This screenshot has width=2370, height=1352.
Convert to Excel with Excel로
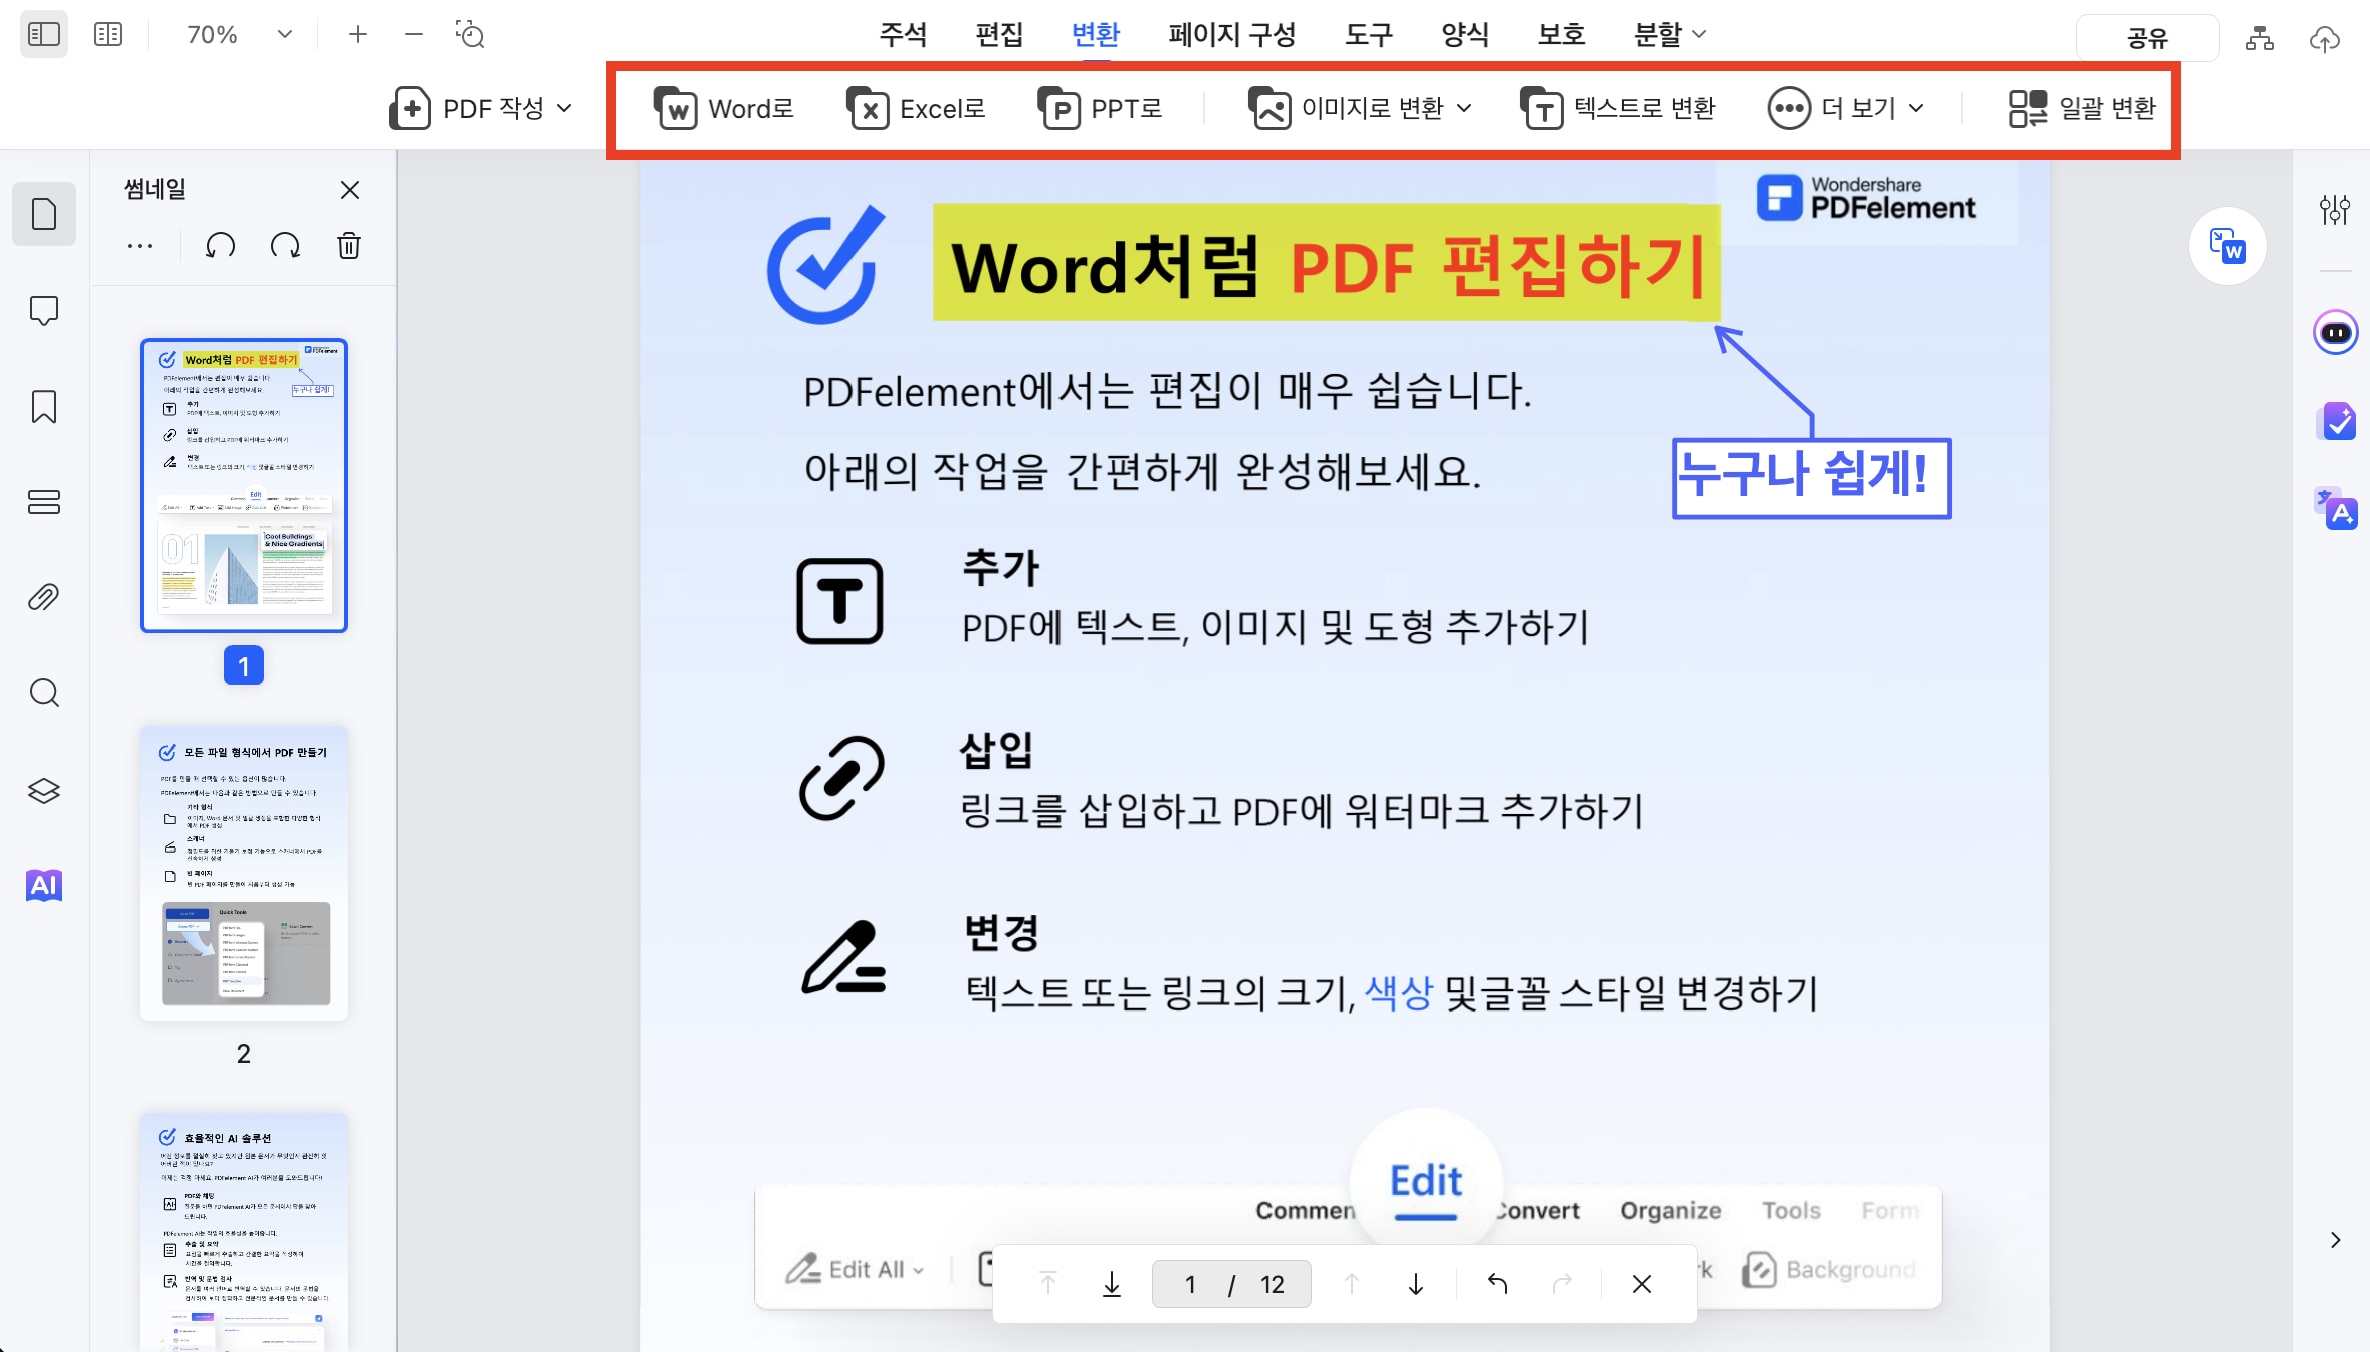click(915, 108)
